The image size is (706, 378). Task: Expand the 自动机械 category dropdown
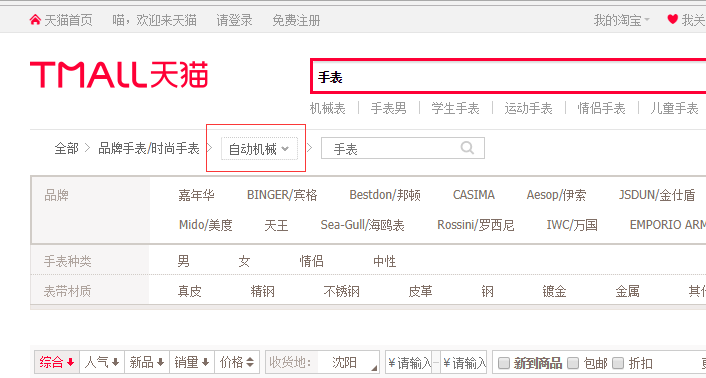tap(259, 149)
